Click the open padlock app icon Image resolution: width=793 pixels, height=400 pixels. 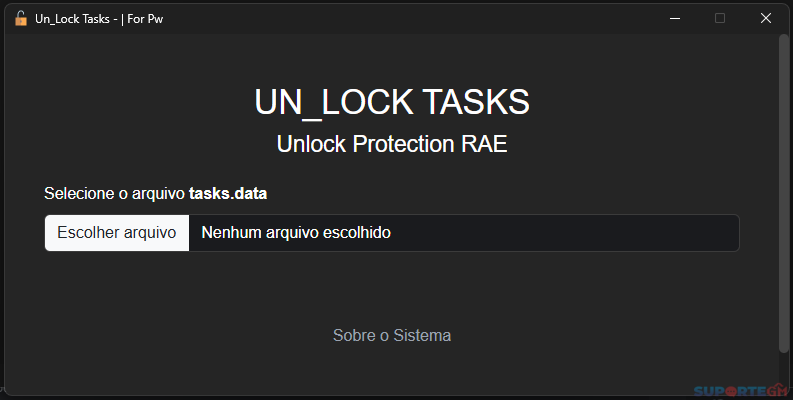tap(21, 19)
